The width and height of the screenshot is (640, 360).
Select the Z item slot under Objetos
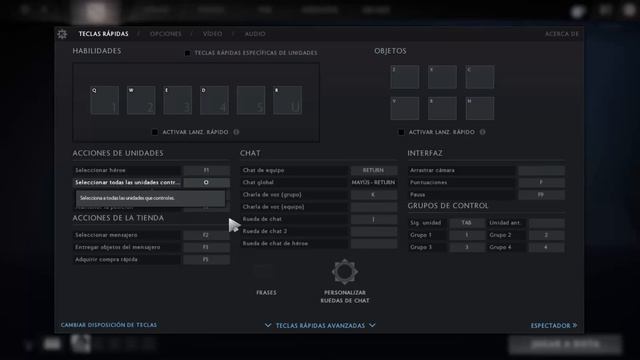(x=405, y=77)
